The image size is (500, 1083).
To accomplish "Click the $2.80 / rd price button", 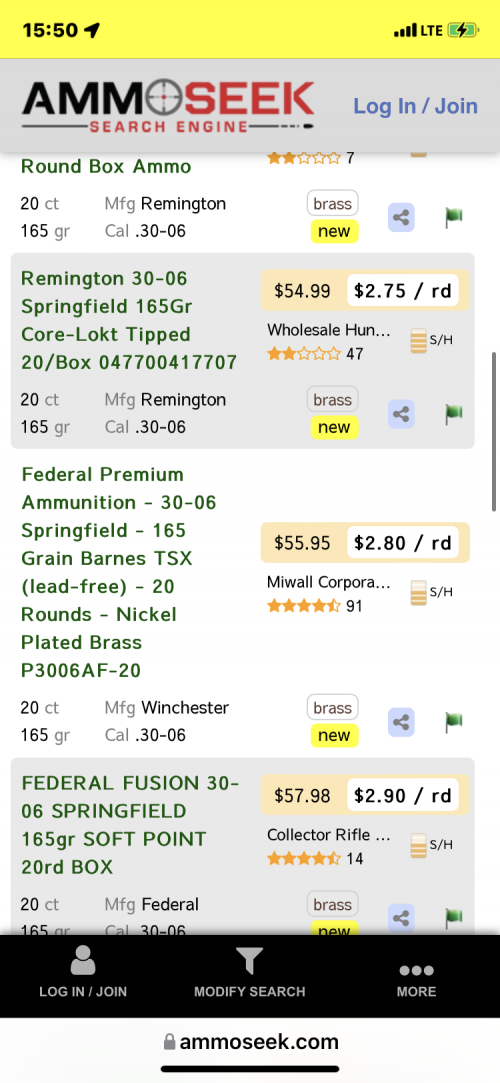I will click(403, 542).
